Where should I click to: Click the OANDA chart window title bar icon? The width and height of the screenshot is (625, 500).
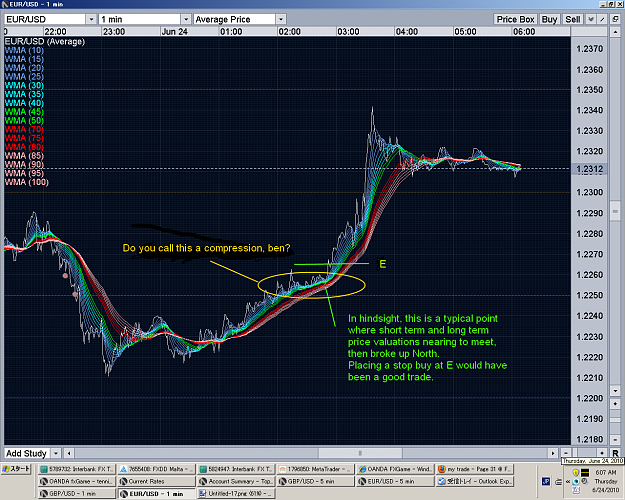[5, 4]
